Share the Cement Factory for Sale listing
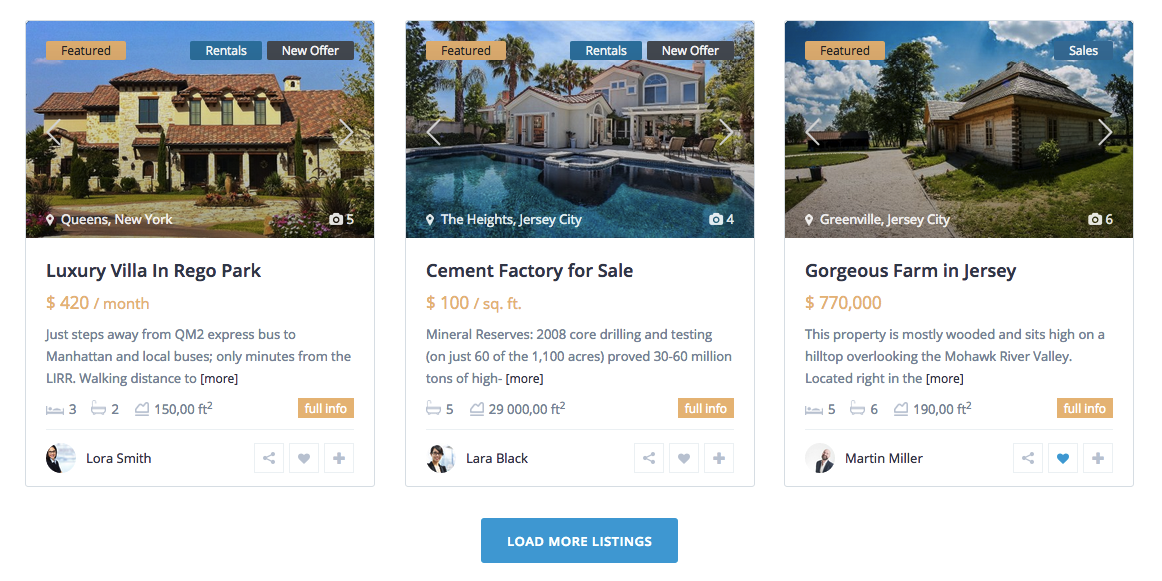Viewport: 1162px width, 581px height. (x=648, y=458)
